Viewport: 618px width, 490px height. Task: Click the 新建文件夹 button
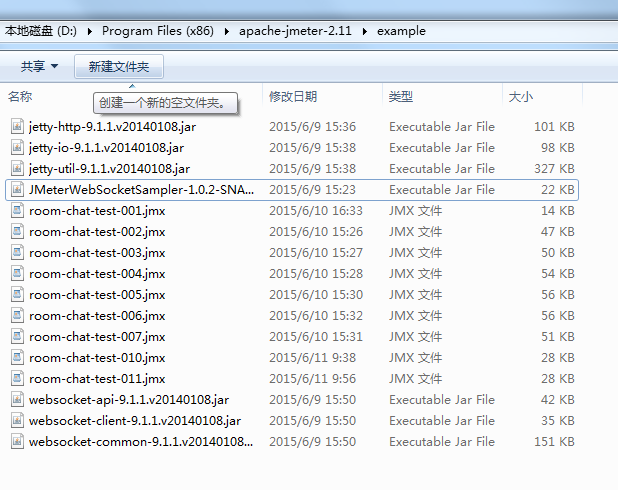click(119, 67)
